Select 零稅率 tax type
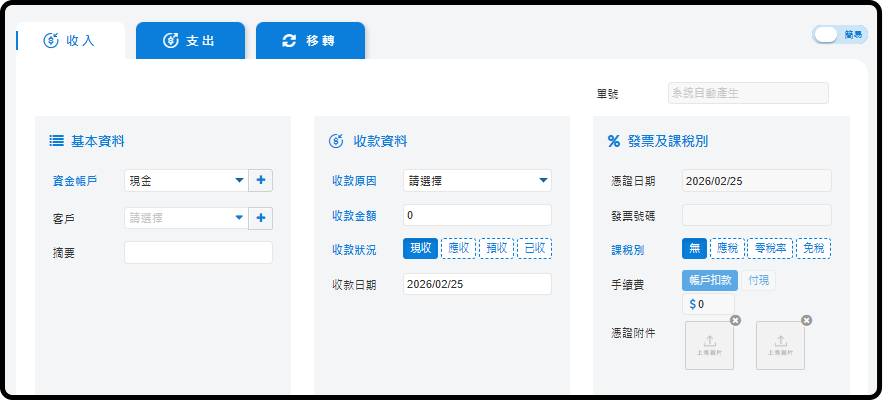The height and width of the screenshot is (400, 883). [x=770, y=248]
